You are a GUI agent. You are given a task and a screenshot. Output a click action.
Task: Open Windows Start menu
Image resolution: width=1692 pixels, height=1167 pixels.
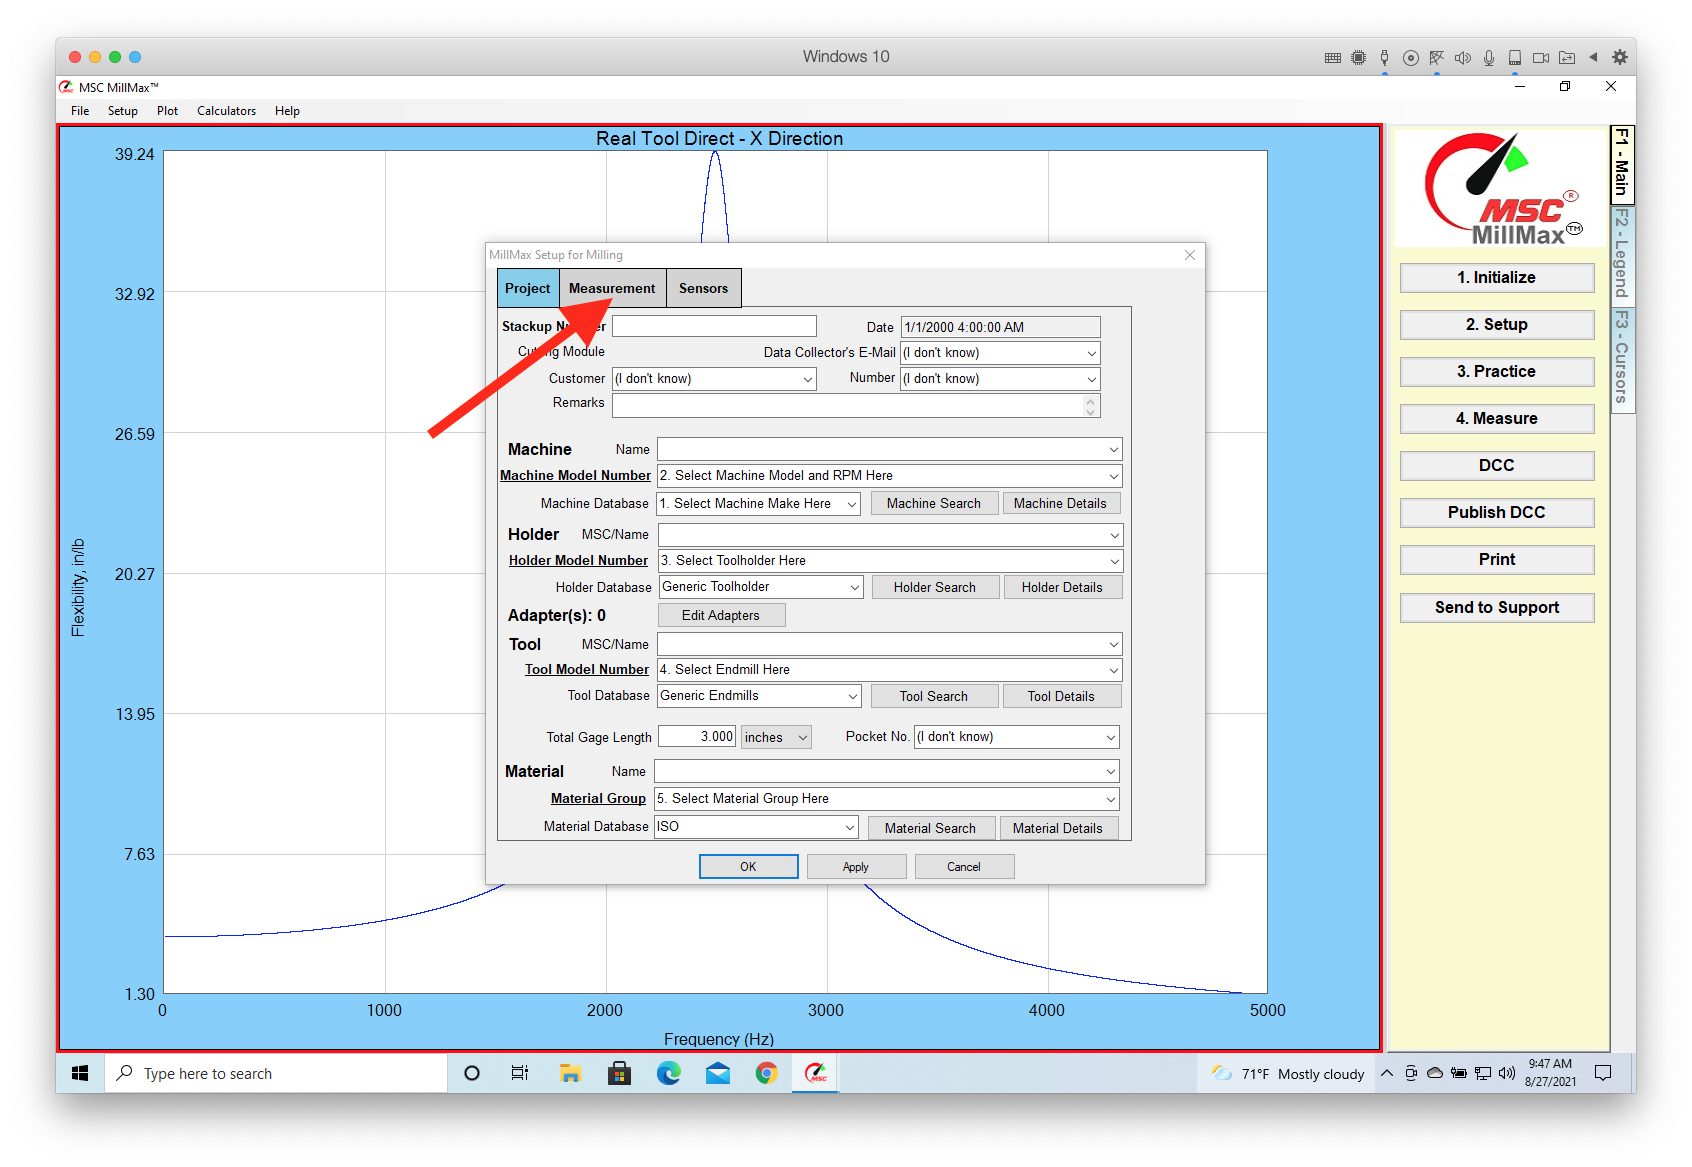coord(80,1073)
